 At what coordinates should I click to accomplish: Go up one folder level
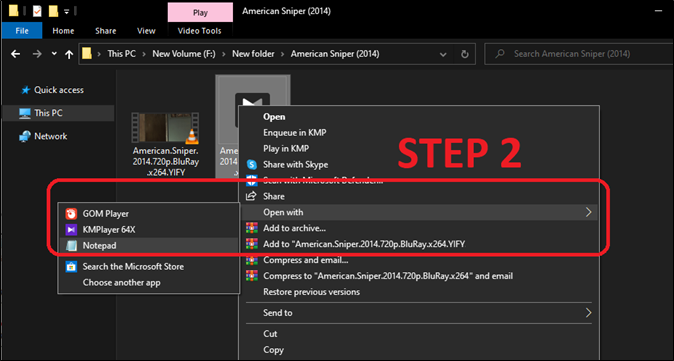69,54
